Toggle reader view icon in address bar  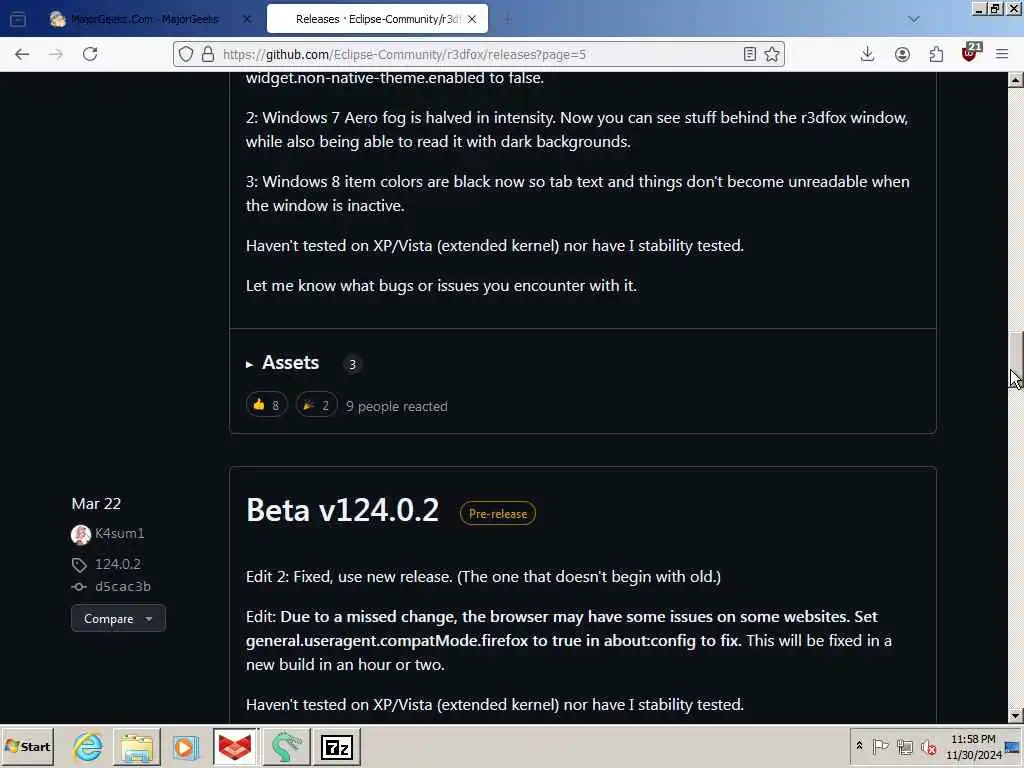click(x=750, y=54)
